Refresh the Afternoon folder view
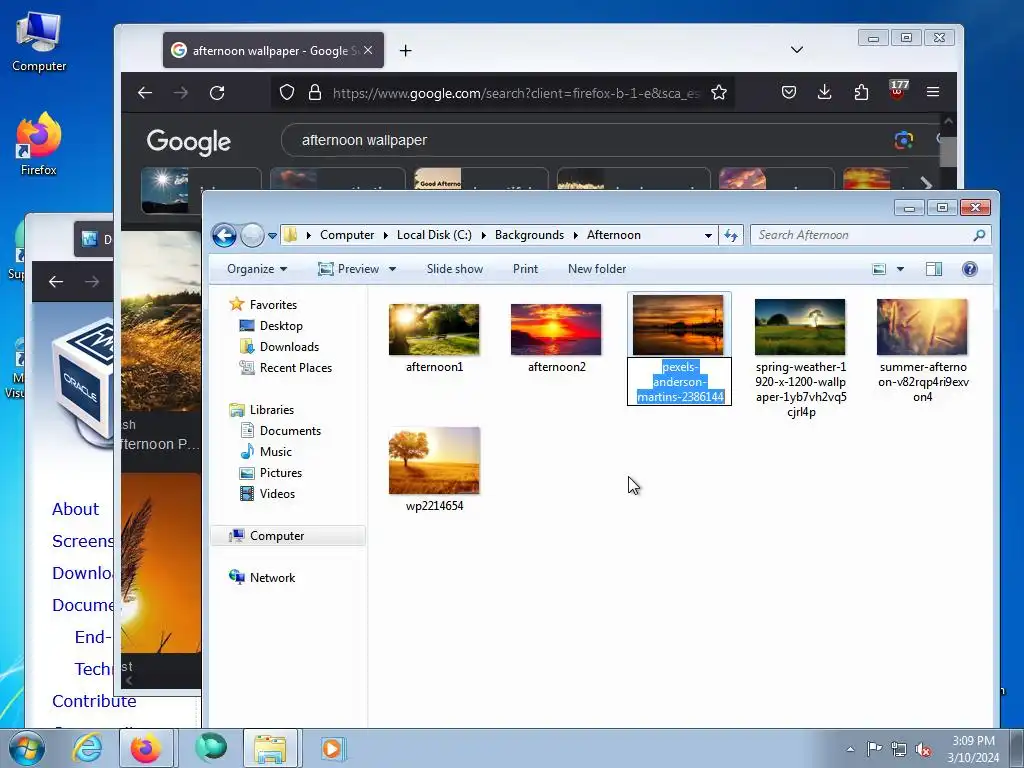Viewport: 1024px width, 768px height. coord(731,235)
